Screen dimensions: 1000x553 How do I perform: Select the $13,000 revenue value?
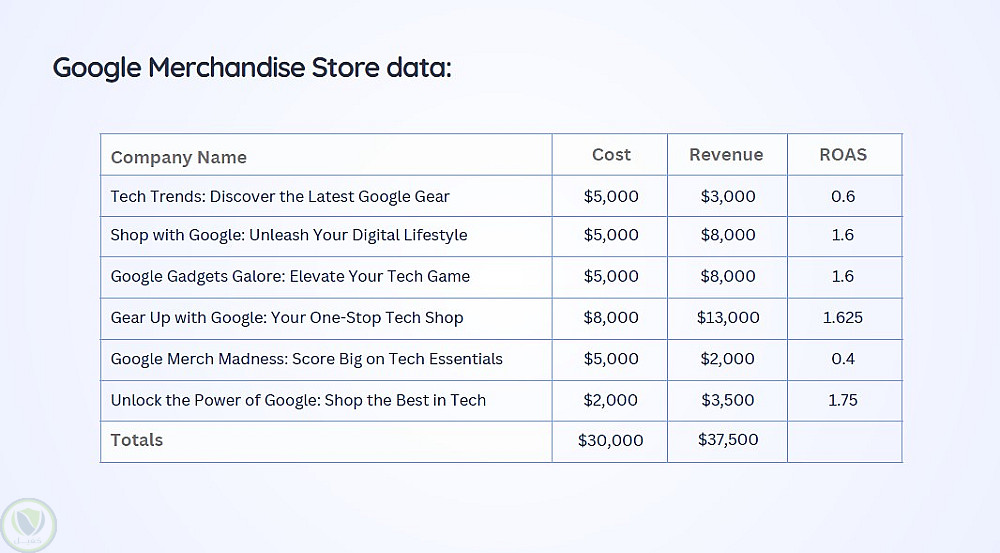[728, 318]
